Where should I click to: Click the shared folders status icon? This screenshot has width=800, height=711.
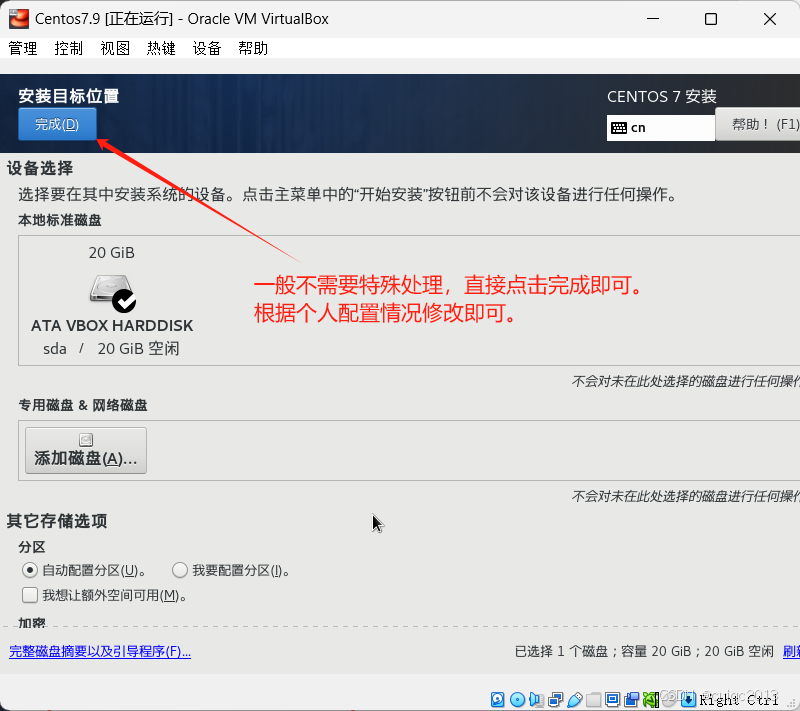[x=593, y=699]
